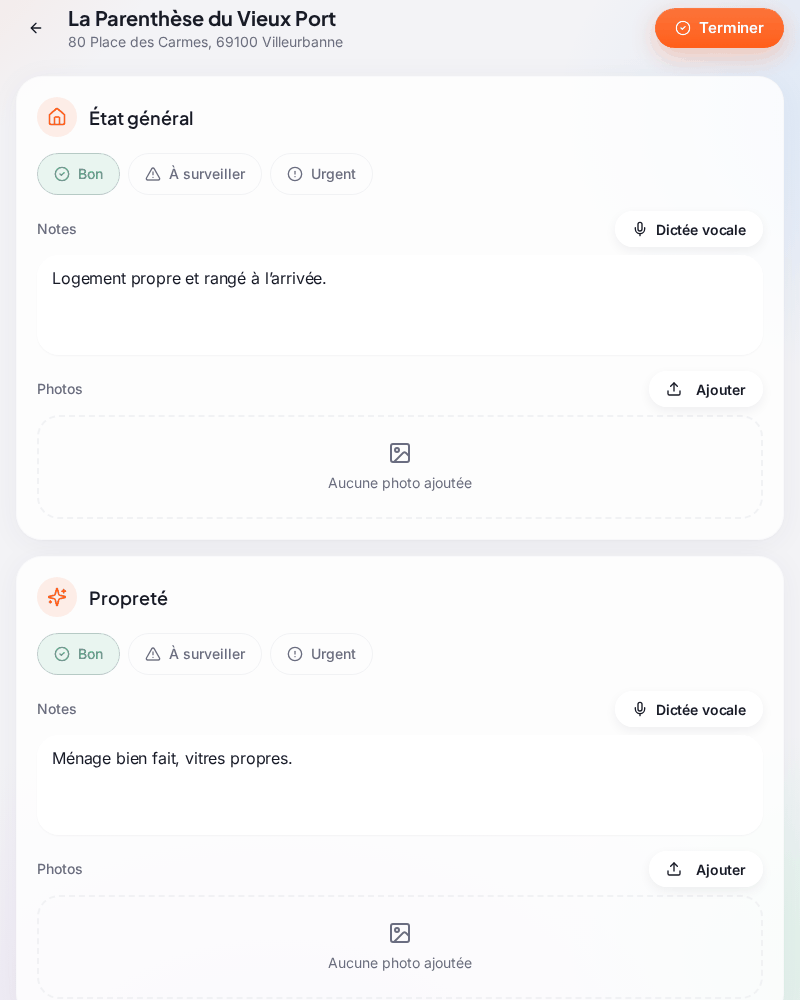Edit the État général notes text field
The image size is (800, 1000).
tap(400, 305)
